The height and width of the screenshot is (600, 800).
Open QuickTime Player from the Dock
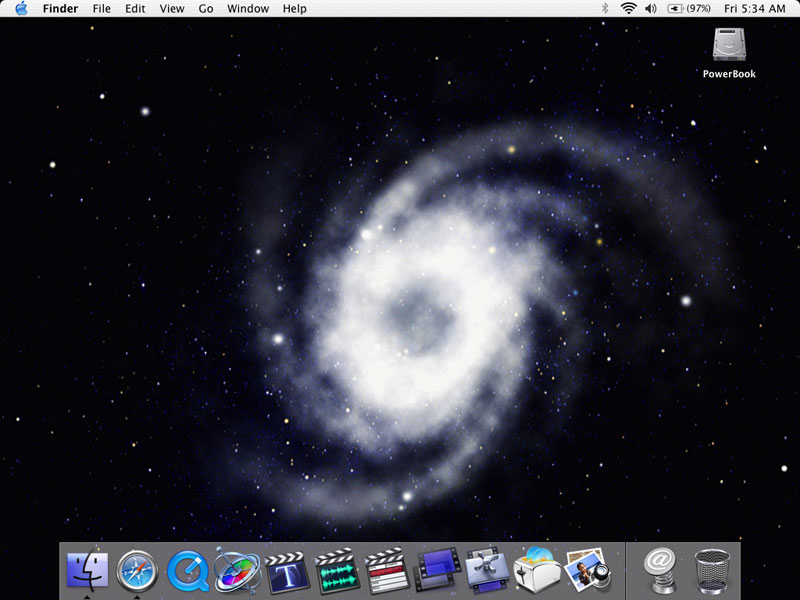click(187, 571)
